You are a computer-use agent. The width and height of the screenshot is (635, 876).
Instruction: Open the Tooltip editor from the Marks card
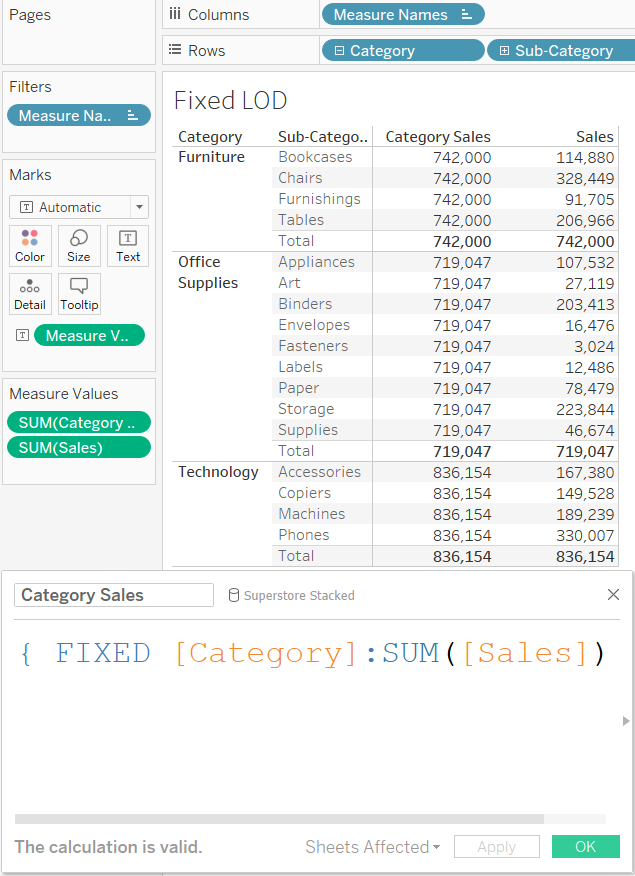(x=78, y=293)
